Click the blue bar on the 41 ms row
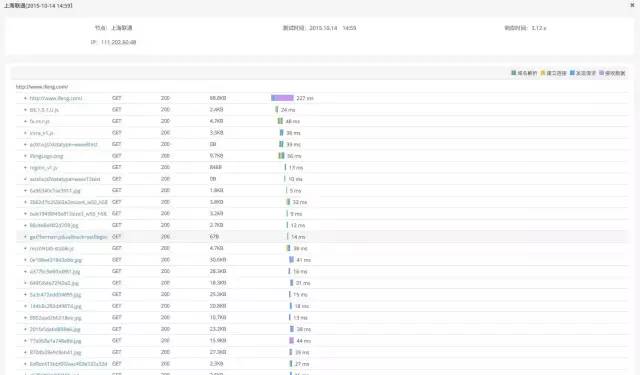Viewport: 640px width, 375px height. coord(291,260)
